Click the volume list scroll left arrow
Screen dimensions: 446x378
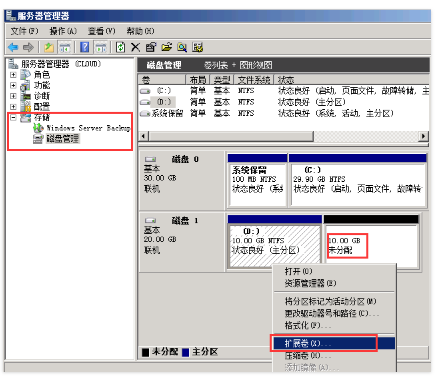(x=144, y=136)
